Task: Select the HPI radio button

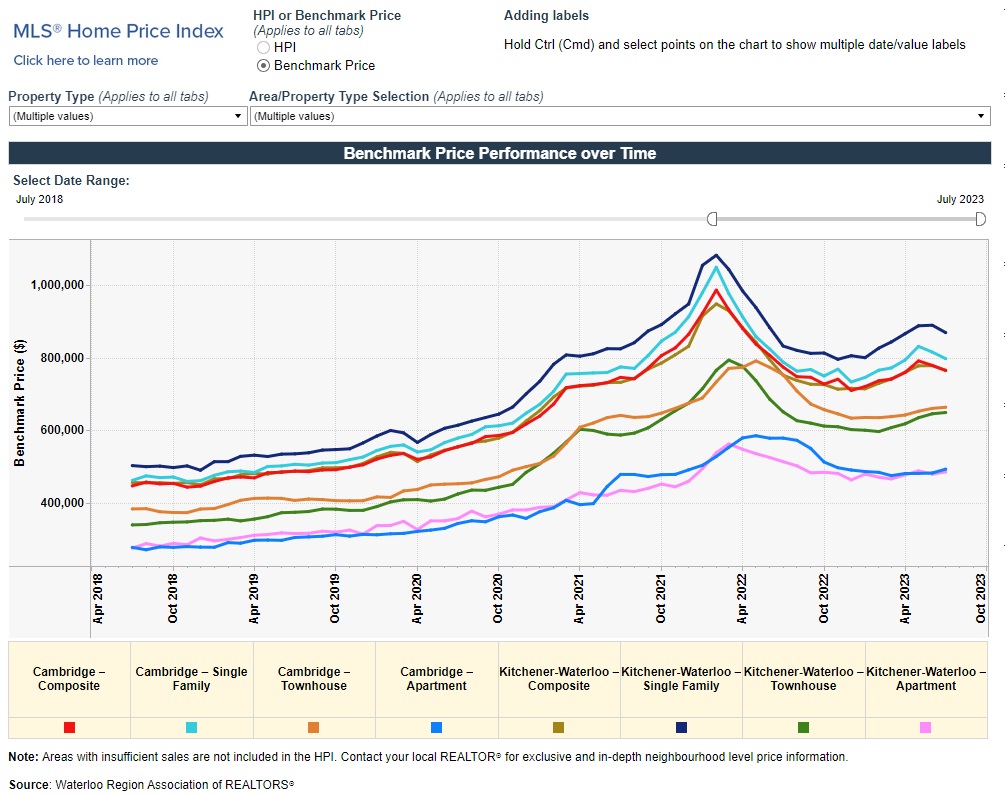Action: [x=263, y=47]
